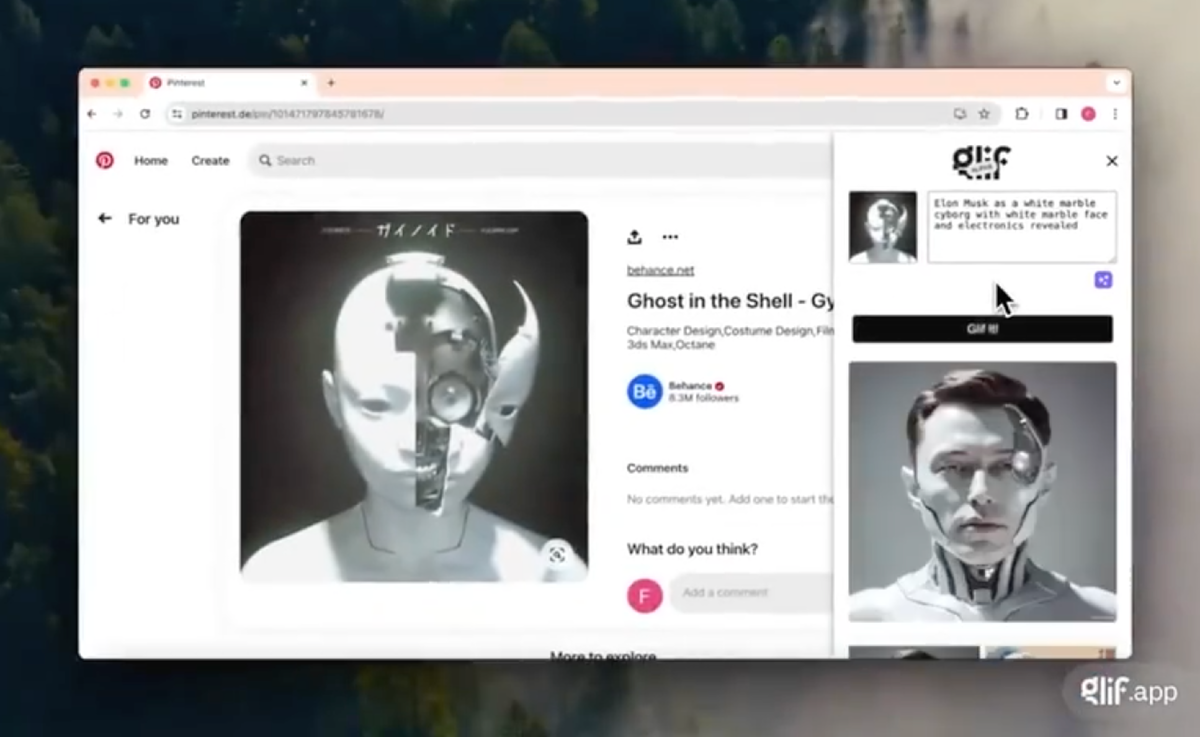
Task: Click the Ghost in the Shell pin title
Action: pyautogui.click(x=729, y=301)
